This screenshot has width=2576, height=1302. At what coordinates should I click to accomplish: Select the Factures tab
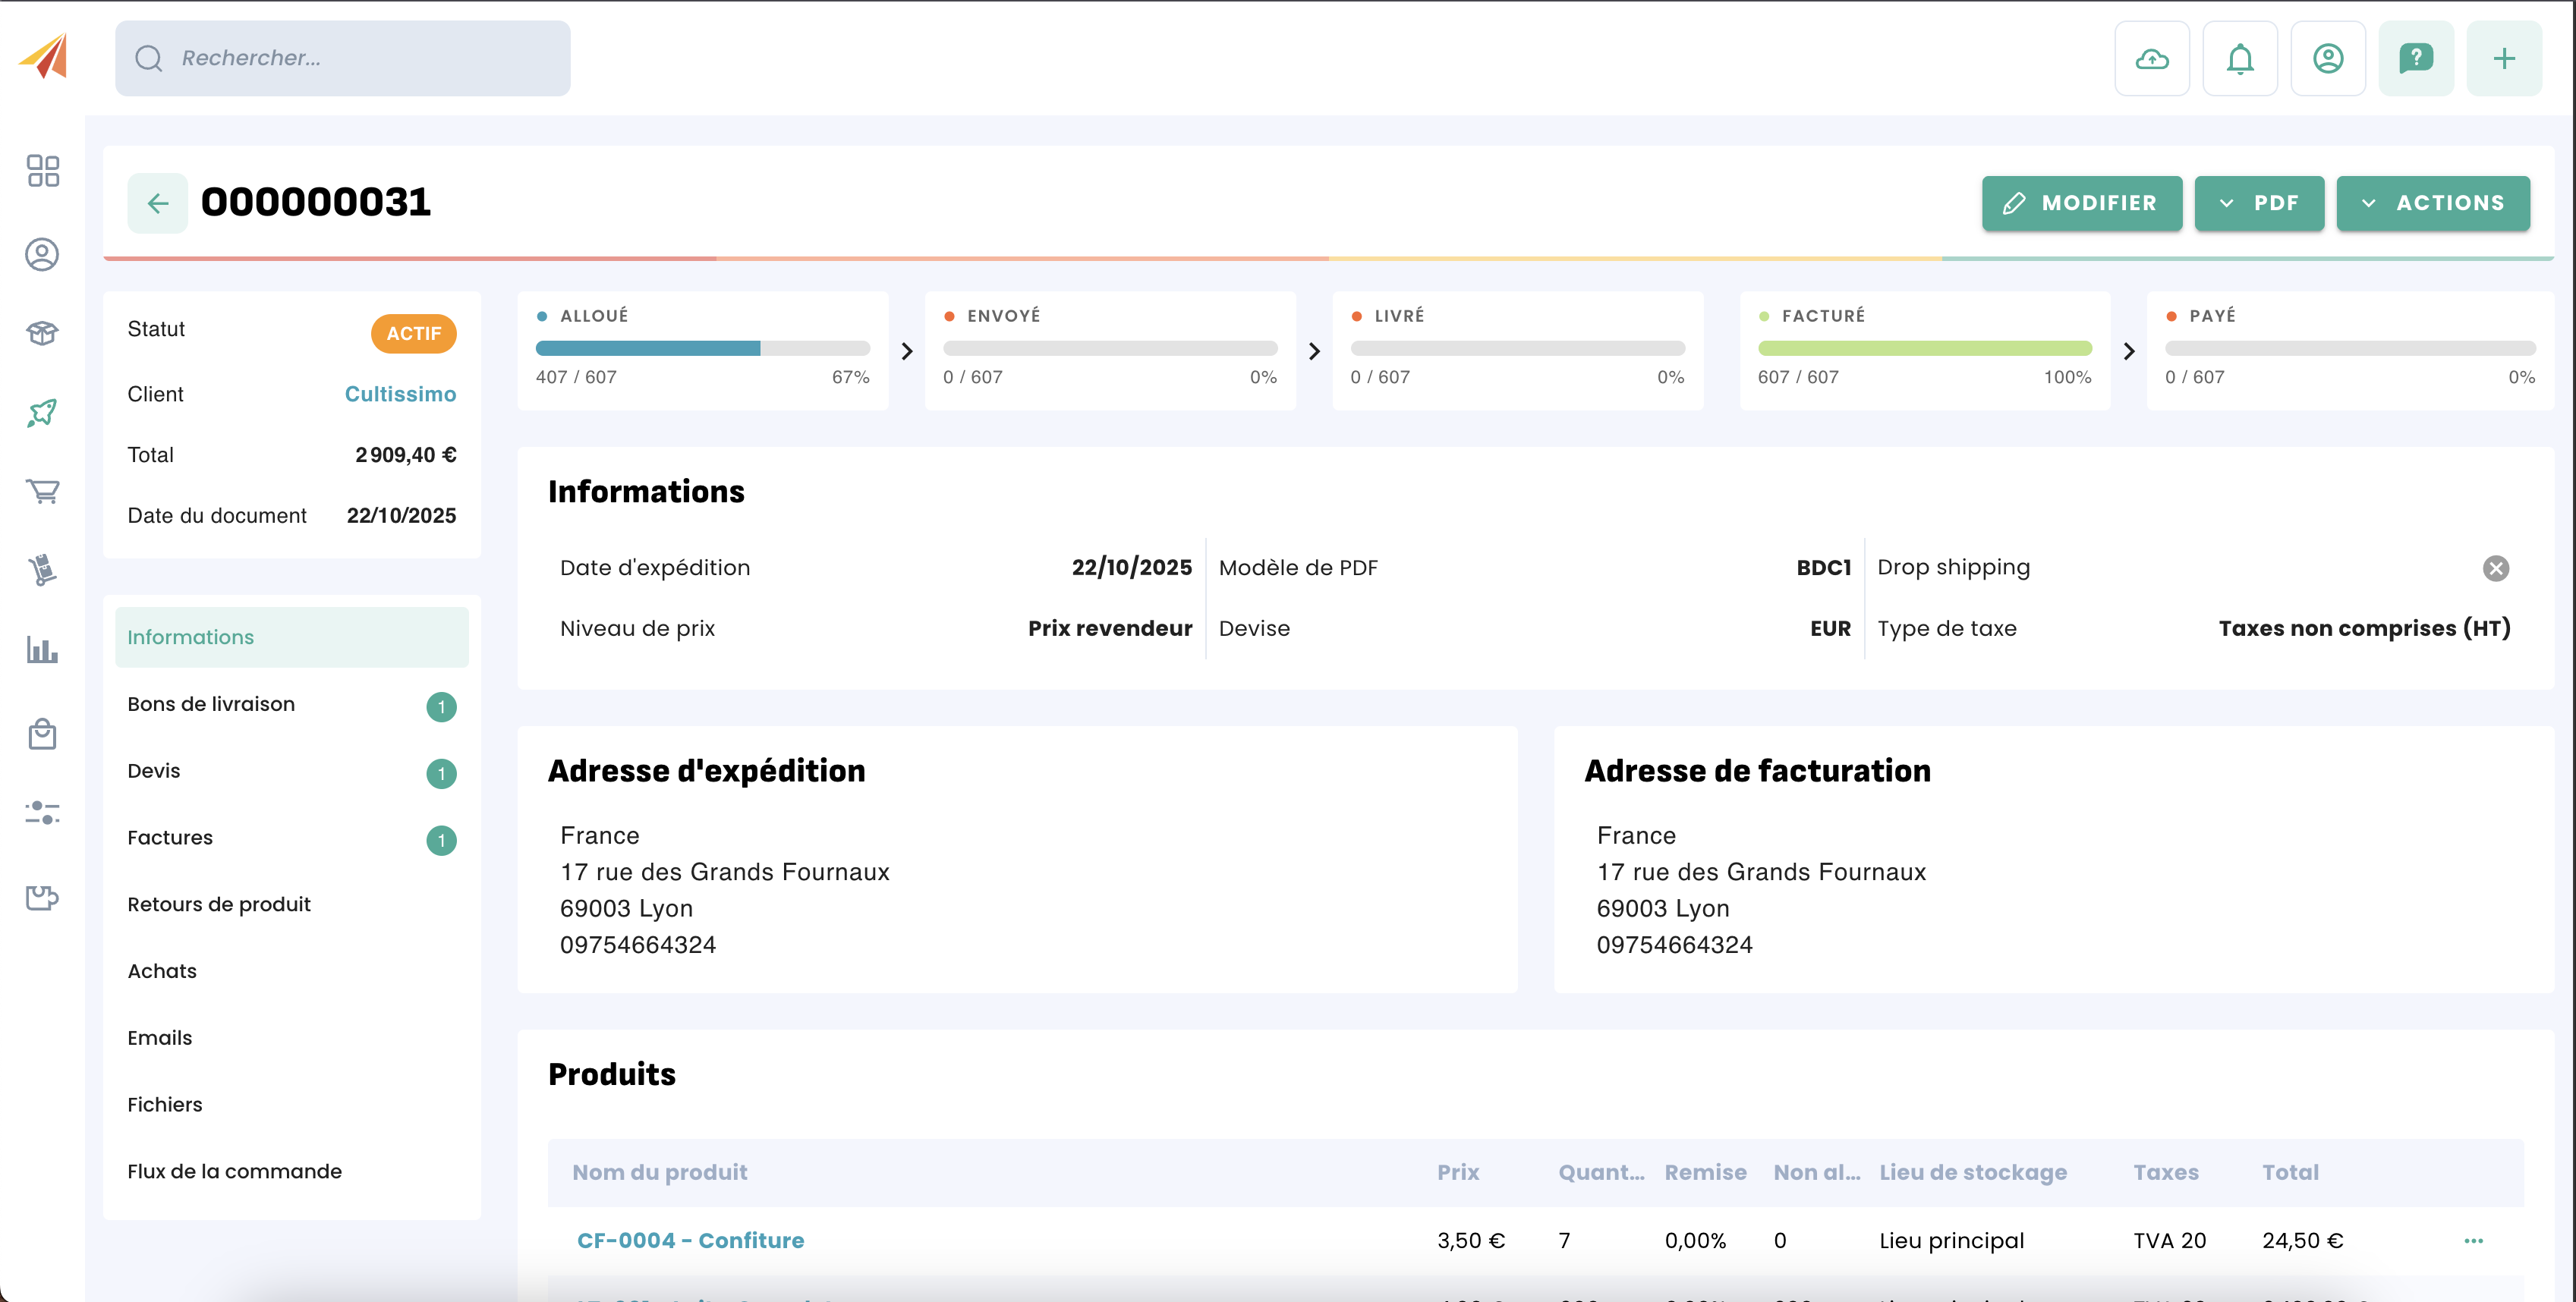(170, 838)
